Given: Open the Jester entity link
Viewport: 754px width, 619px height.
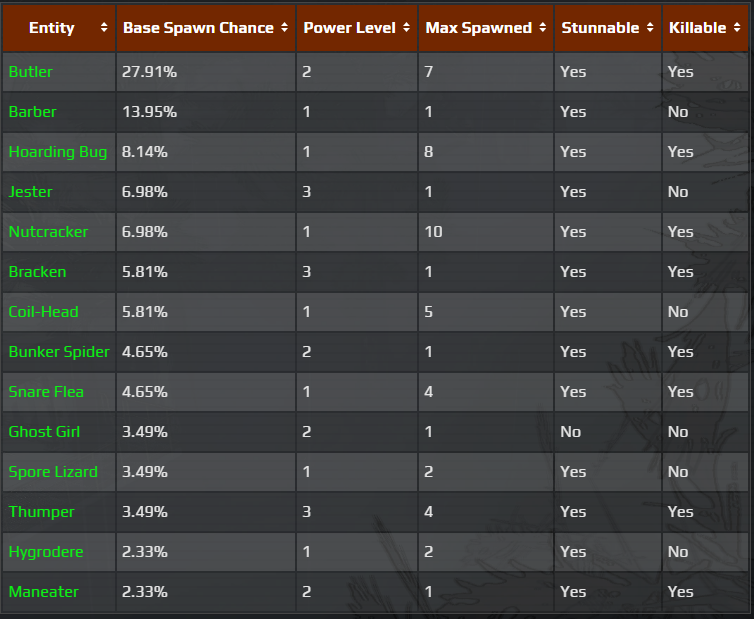Looking at the screenshot, I should tap(31, 192).
